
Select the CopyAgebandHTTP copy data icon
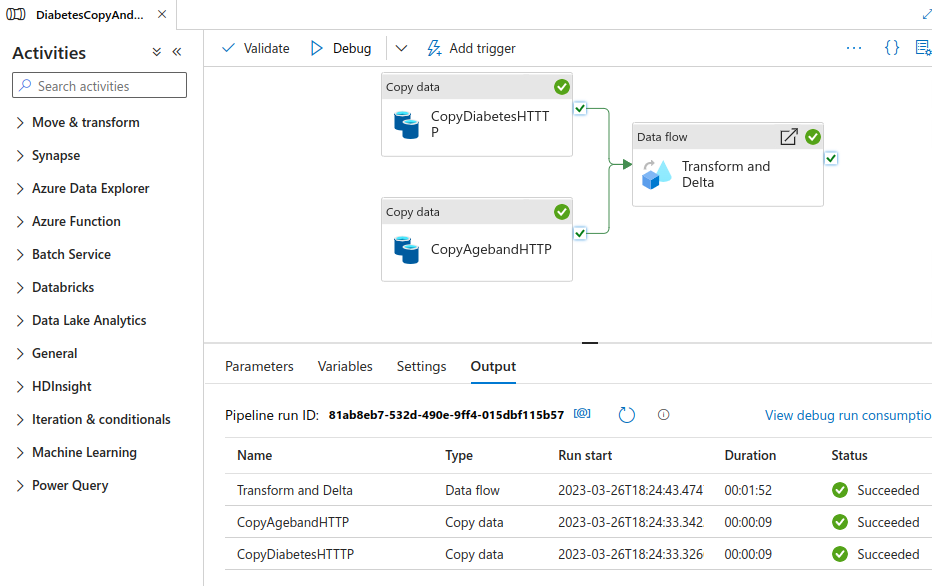[x=407, y=250]
